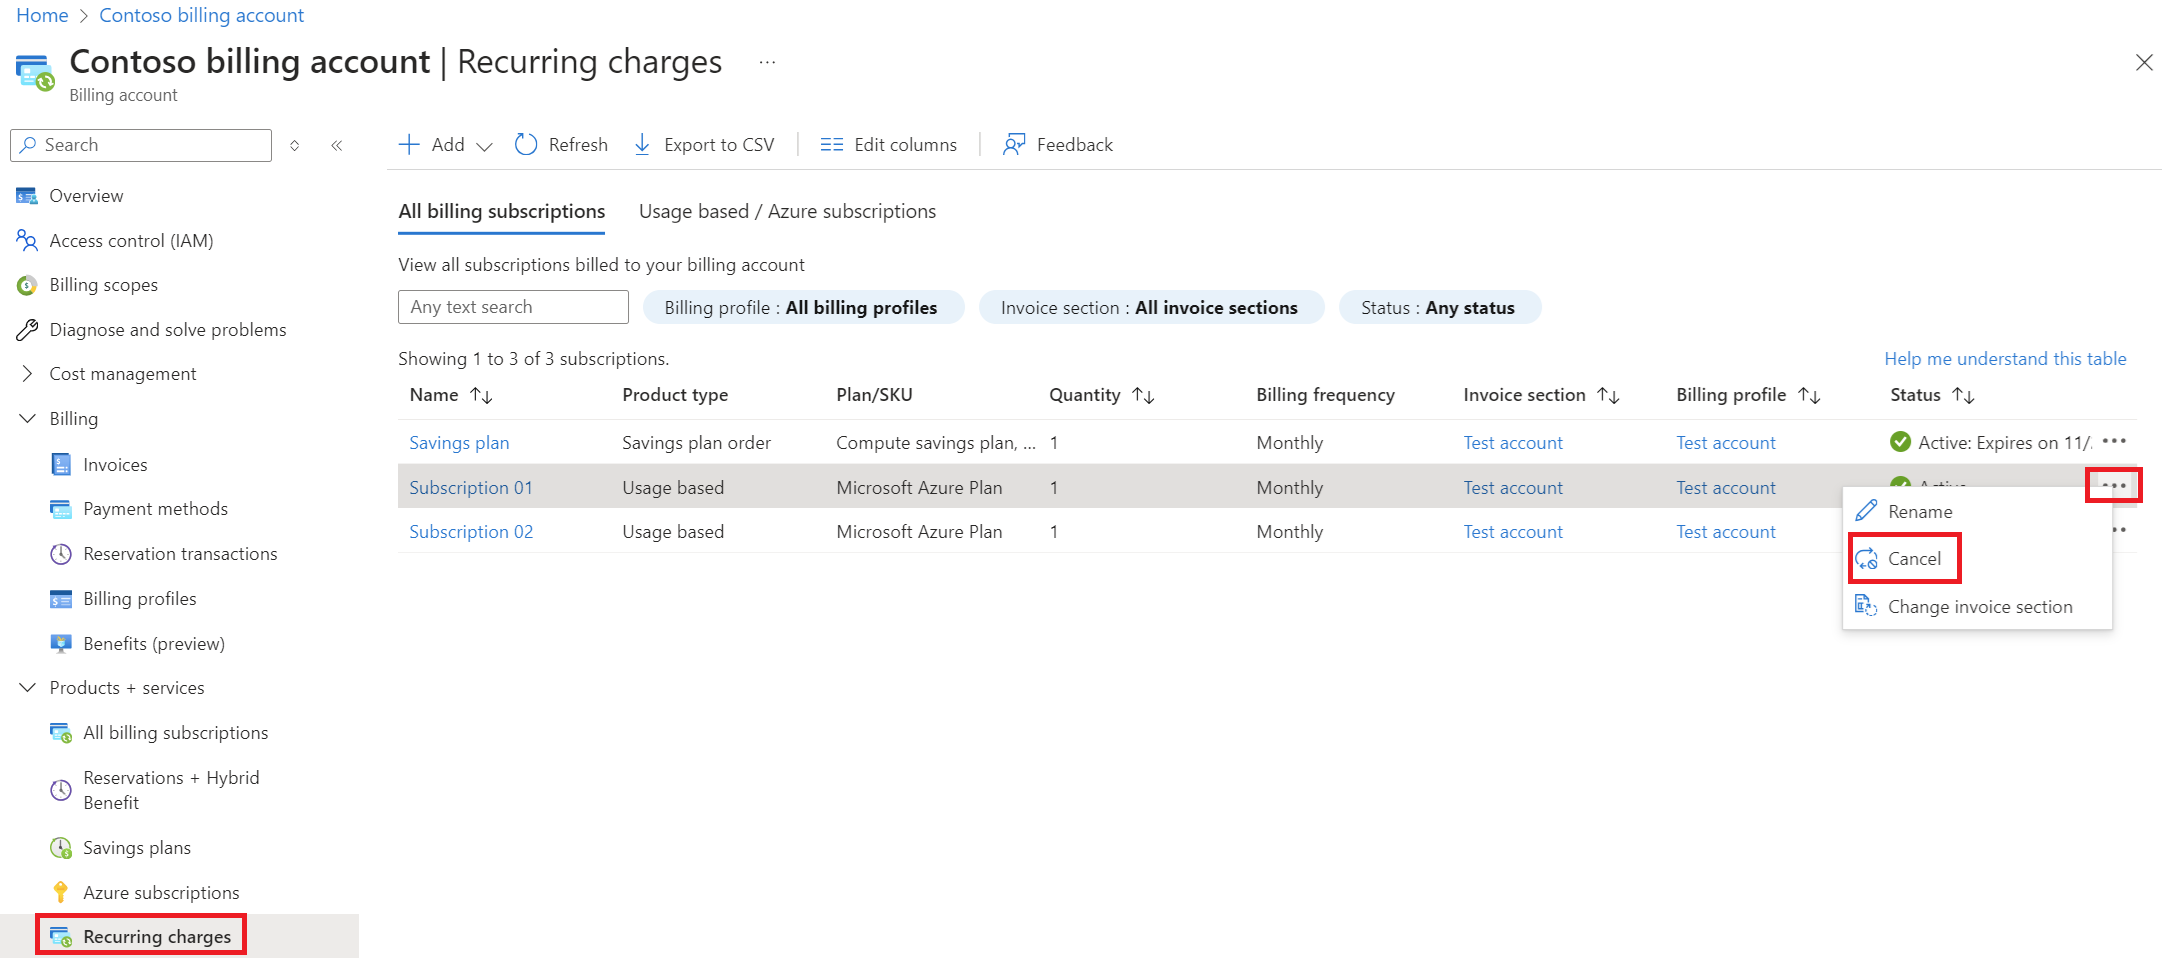Image resolution: width=2162 pixels, height=961 pixels.
Task: Collapse the sidebar menu with double chevron
Action: pos(337,145)
